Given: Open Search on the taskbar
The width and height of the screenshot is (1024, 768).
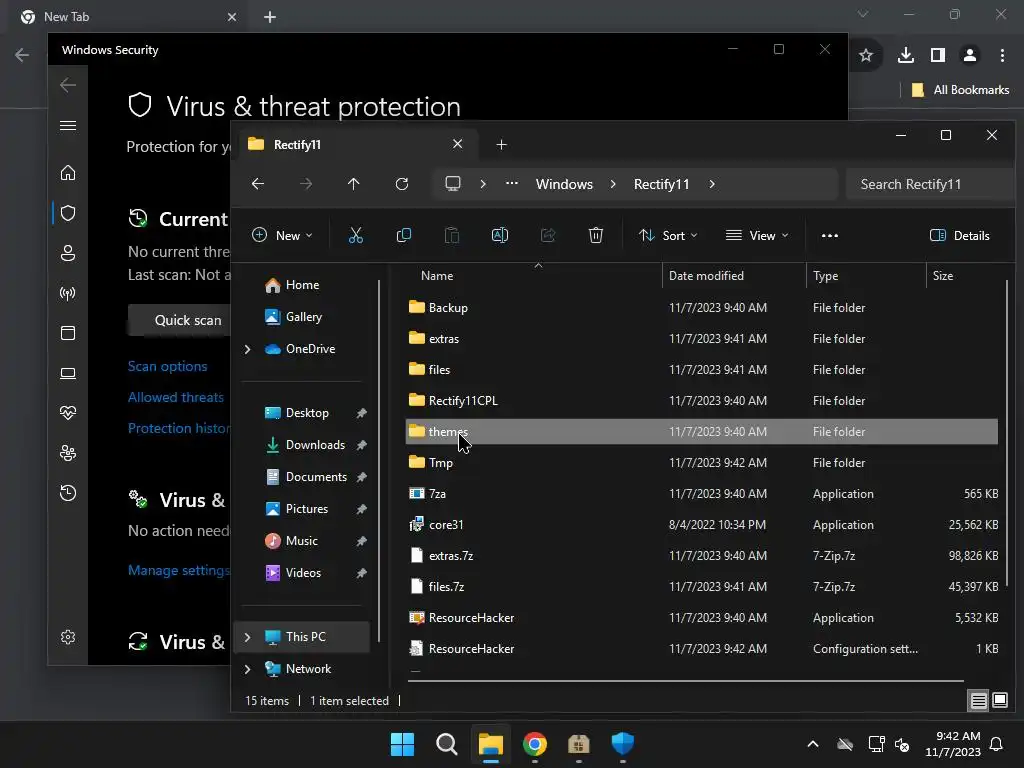Looking at the screenshot, I should [447, 744].
